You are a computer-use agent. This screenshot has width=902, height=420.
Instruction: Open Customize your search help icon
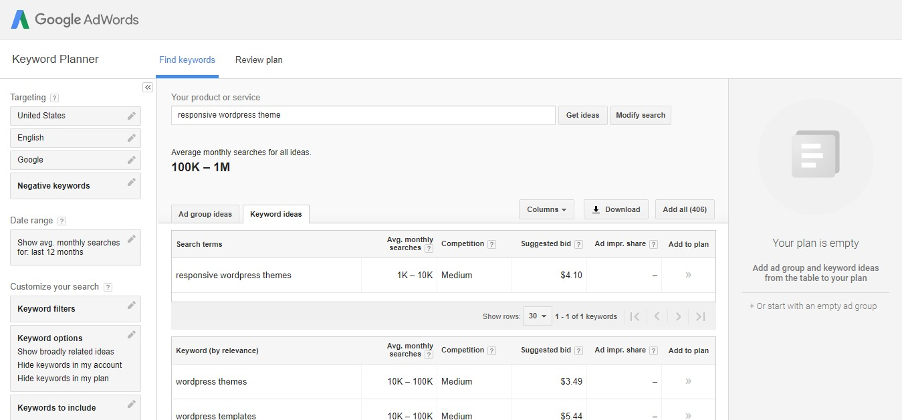(x=108, y=287)
